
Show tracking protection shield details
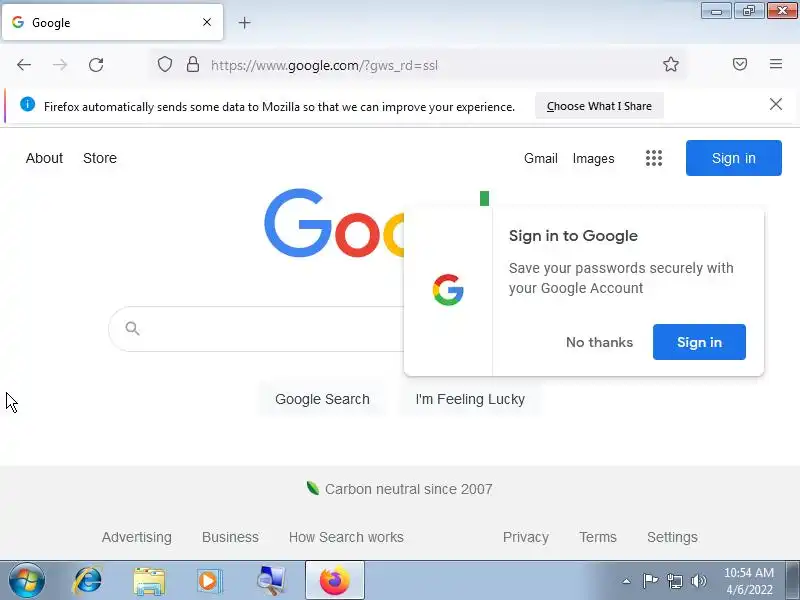pos(164,64)
